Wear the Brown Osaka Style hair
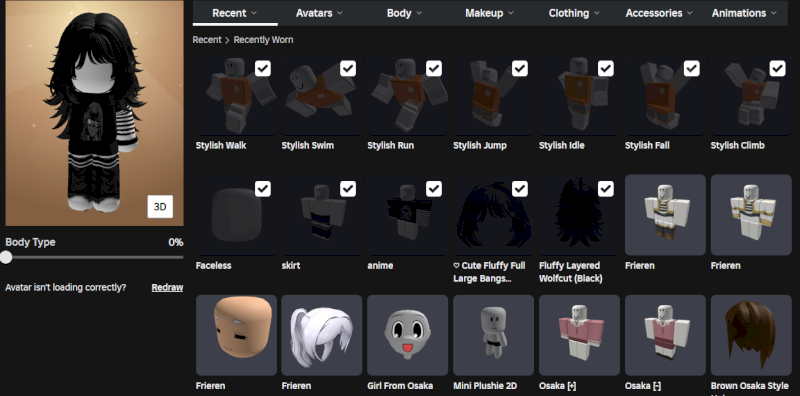This screenshot has width=800, height=396. pos(751,335)
